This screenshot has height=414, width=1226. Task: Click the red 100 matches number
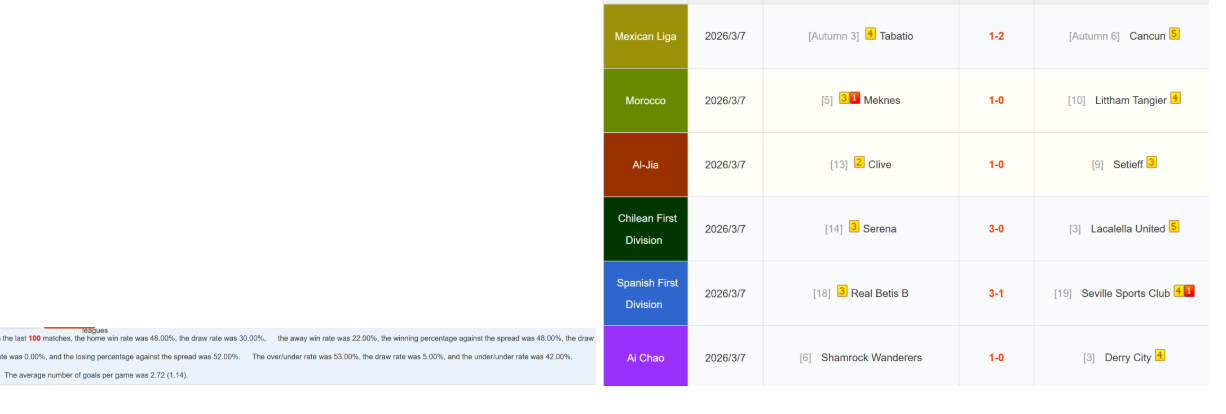(x=35, y=339)
